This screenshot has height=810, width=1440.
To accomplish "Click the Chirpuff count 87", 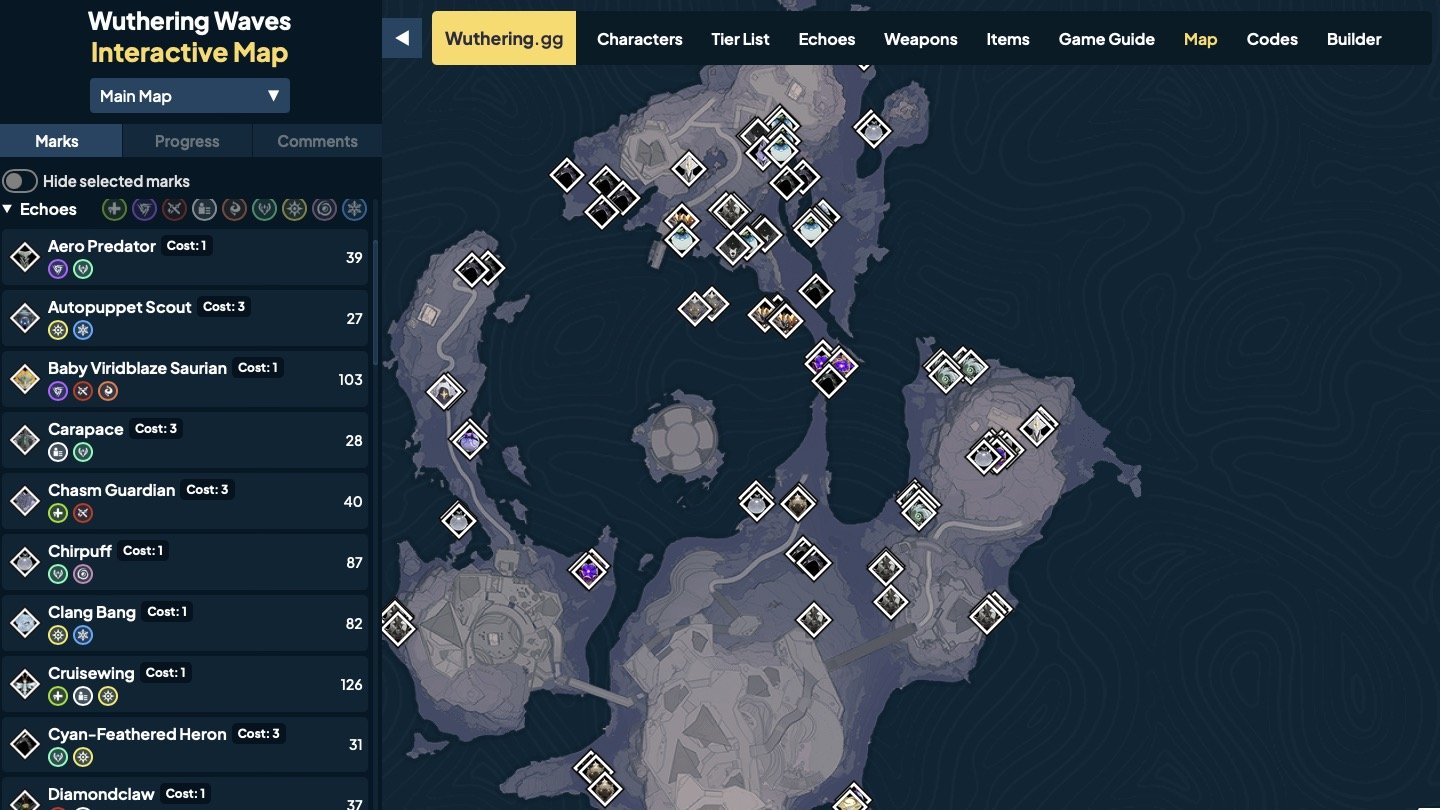I will click(354, 563).
